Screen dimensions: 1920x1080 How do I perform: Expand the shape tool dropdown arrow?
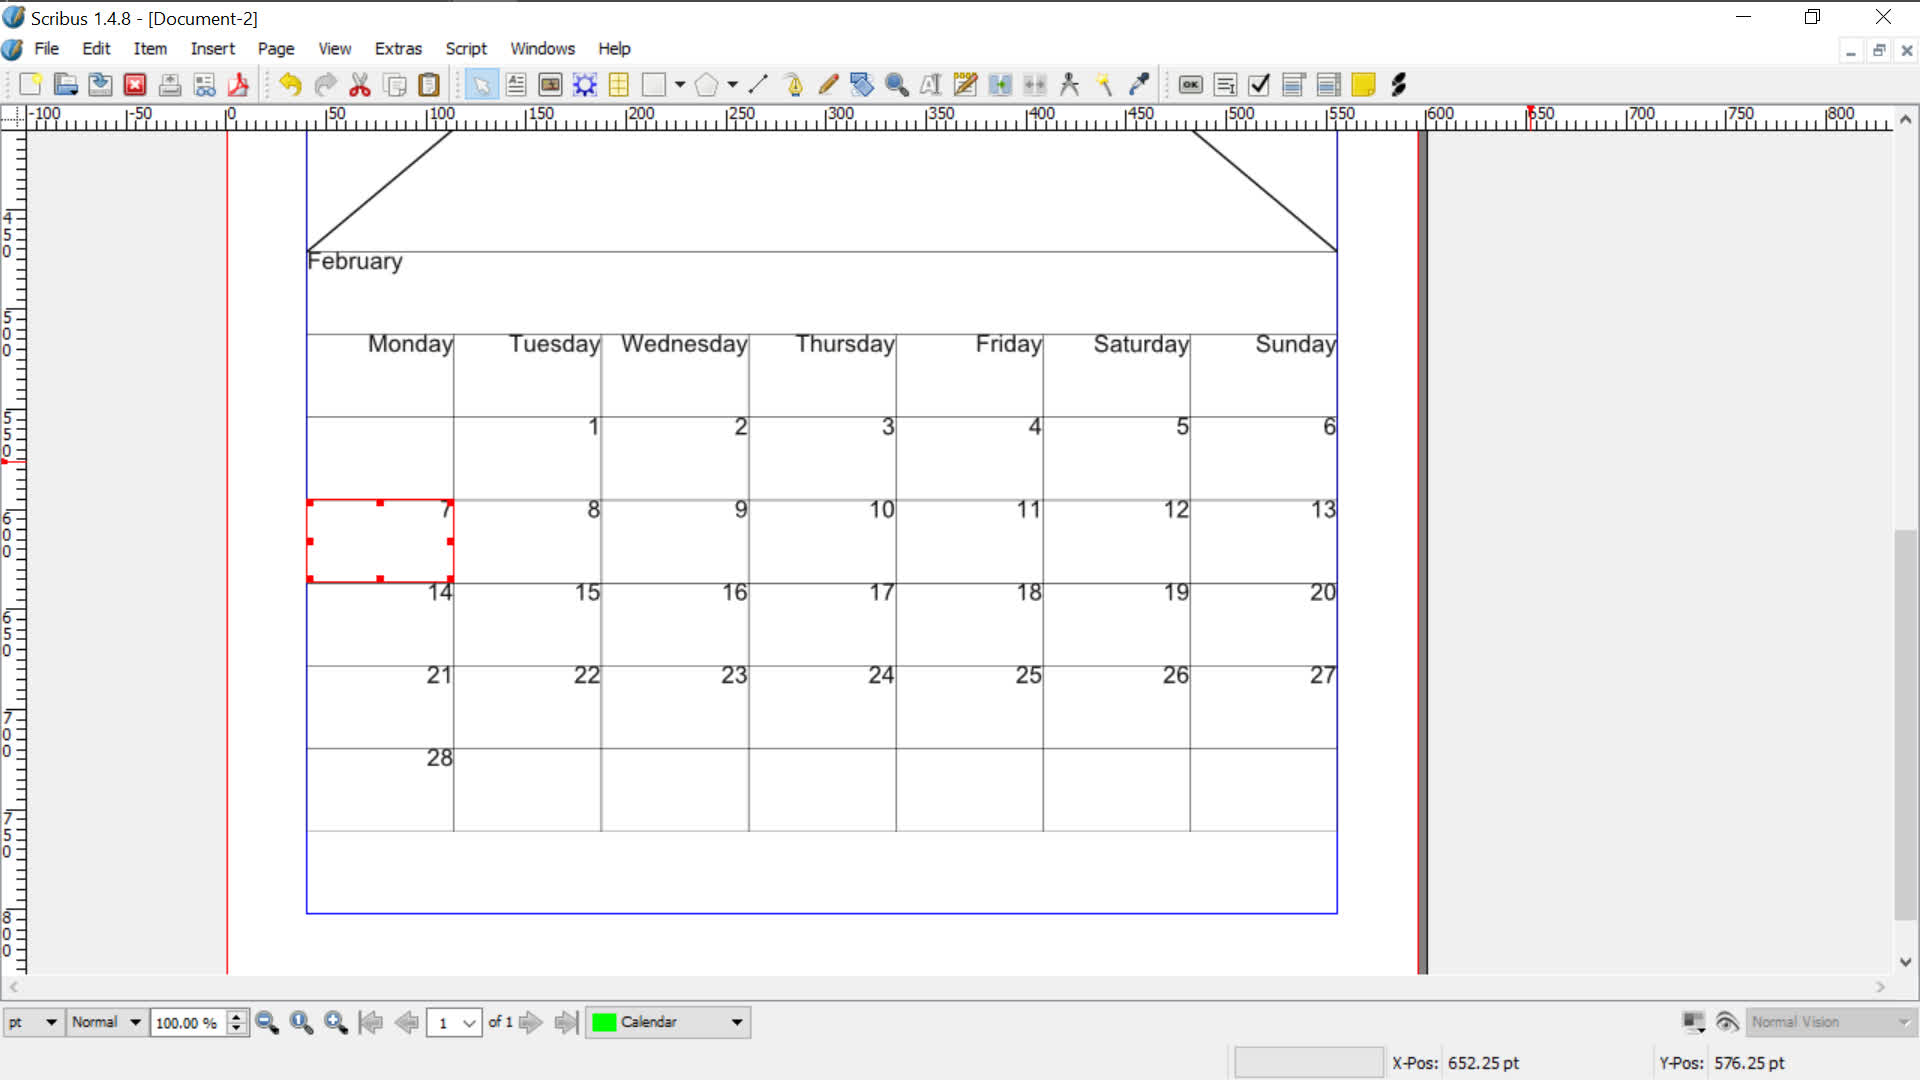point(681,85)
